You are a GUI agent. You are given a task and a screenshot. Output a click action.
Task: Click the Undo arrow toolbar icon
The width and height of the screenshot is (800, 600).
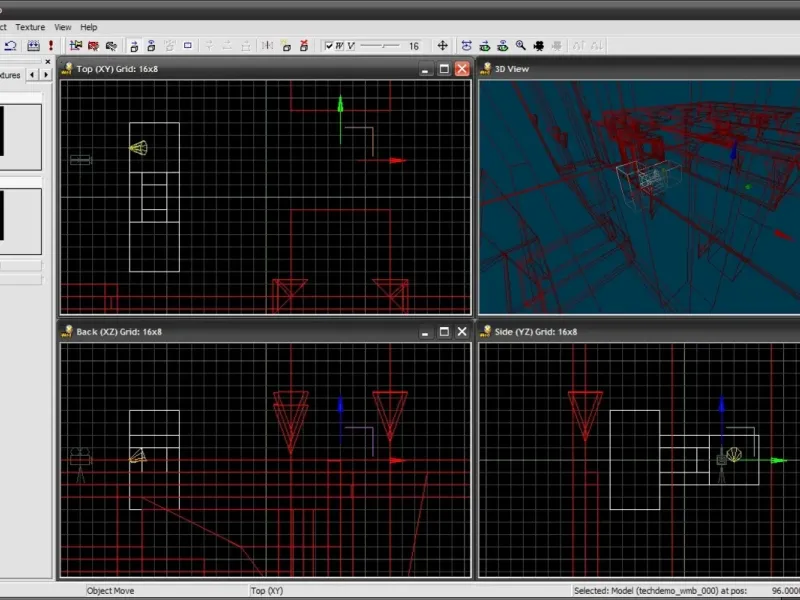click(x=10, y=46)
